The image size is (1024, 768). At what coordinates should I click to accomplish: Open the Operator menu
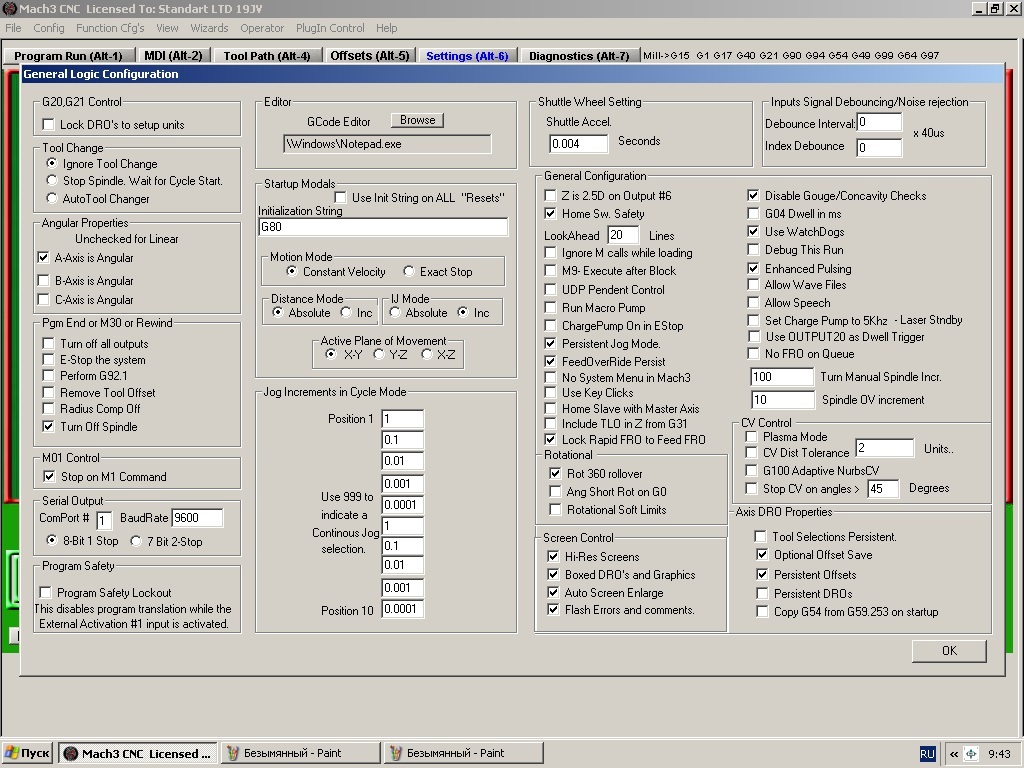point(262,28)
